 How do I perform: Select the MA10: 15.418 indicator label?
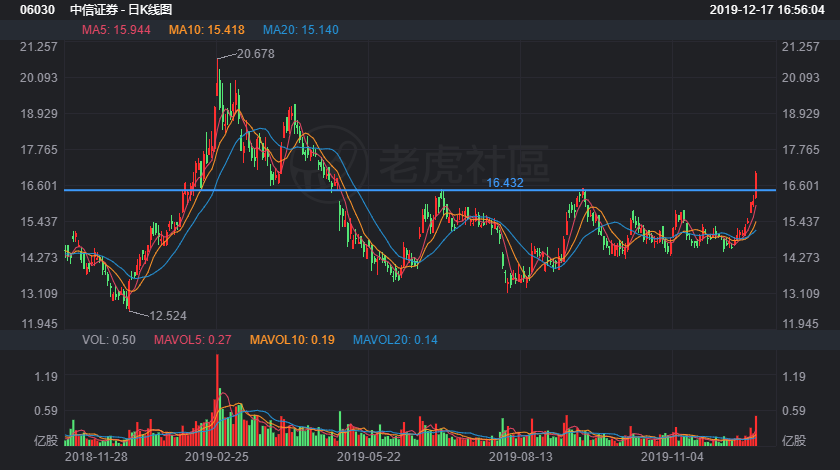tap(206, 30)
